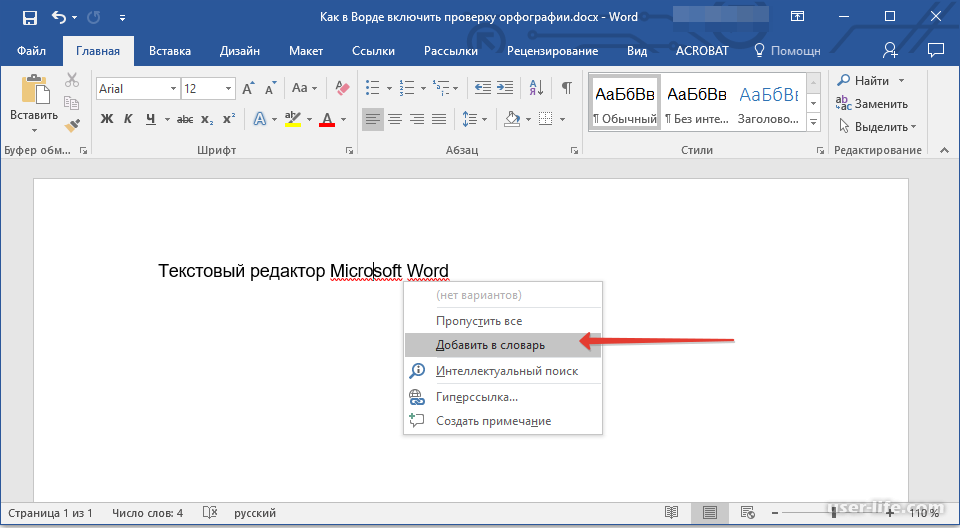960x528 pixels.
Task: Apply red font color
Action: 327,119
